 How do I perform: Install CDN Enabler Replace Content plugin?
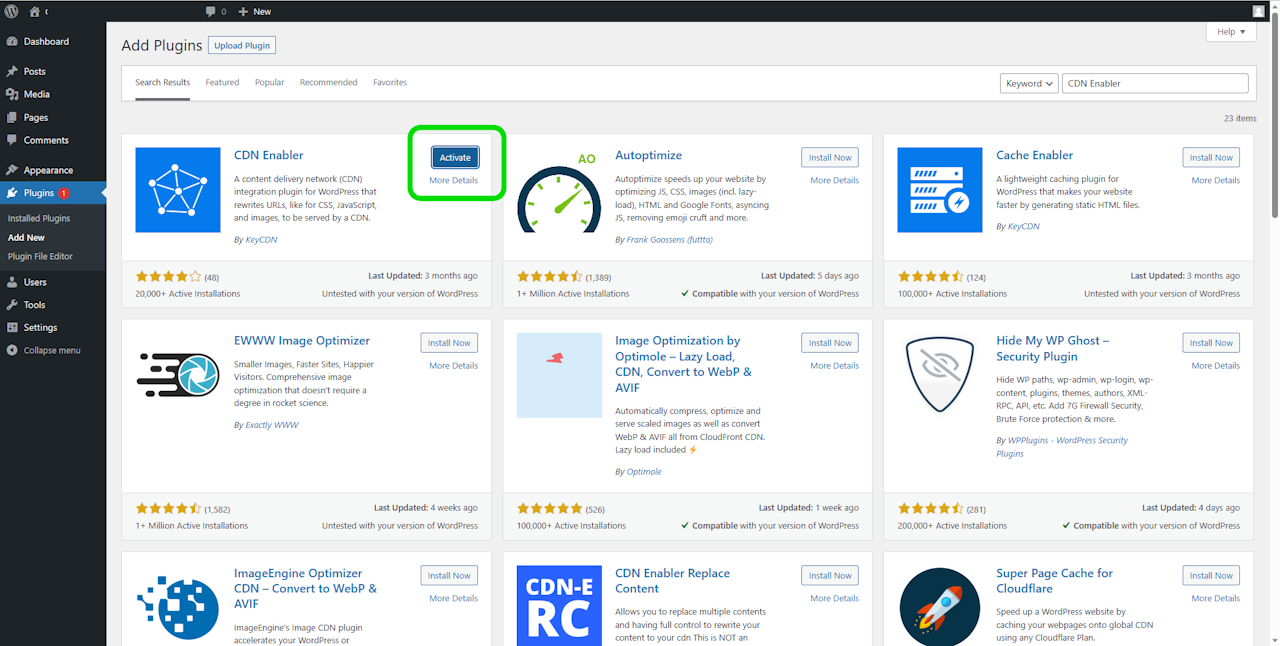[x=830, y=576]
